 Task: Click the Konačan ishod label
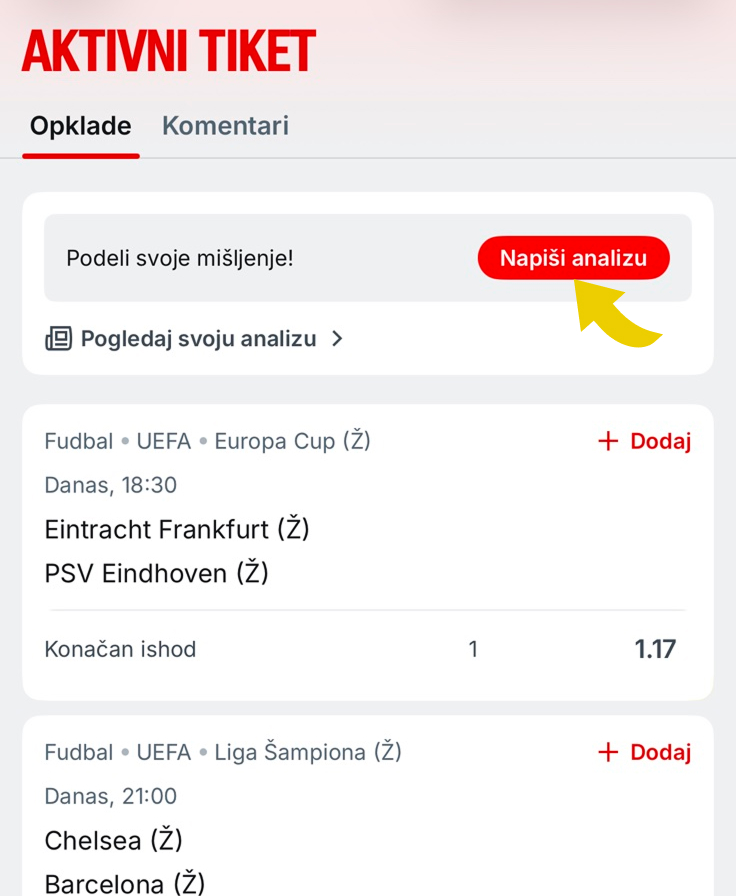point(121,649)
